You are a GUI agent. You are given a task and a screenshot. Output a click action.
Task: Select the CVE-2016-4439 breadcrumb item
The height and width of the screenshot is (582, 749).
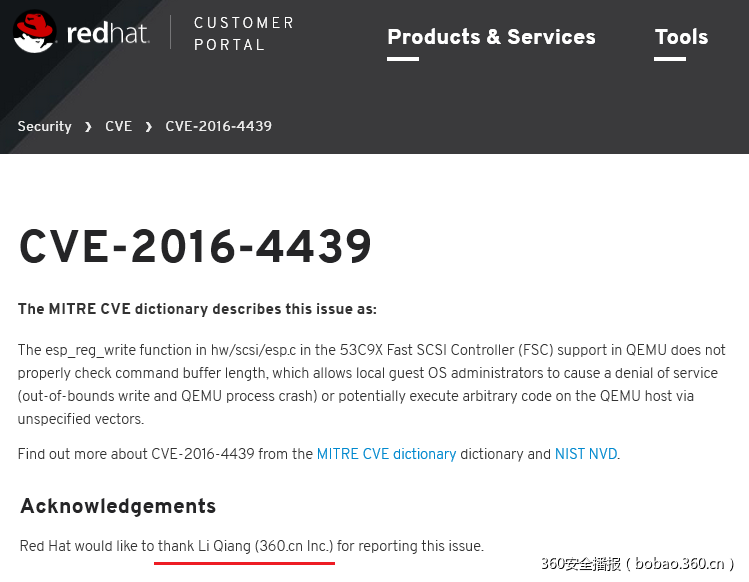[218, 126]
